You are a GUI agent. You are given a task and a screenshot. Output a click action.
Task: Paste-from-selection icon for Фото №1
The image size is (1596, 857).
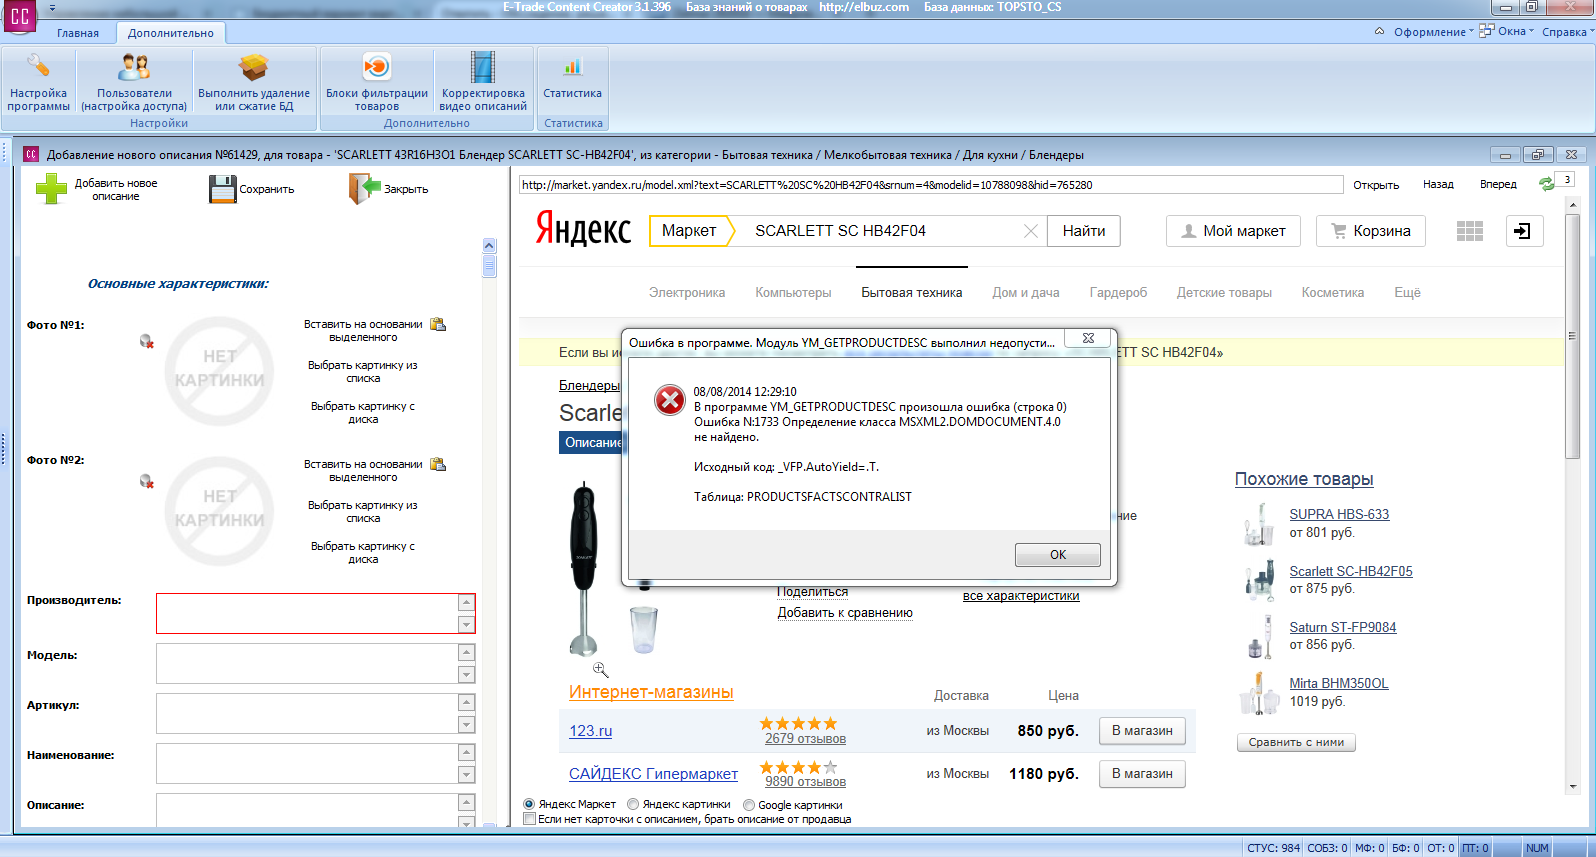(x=438, y=324)
